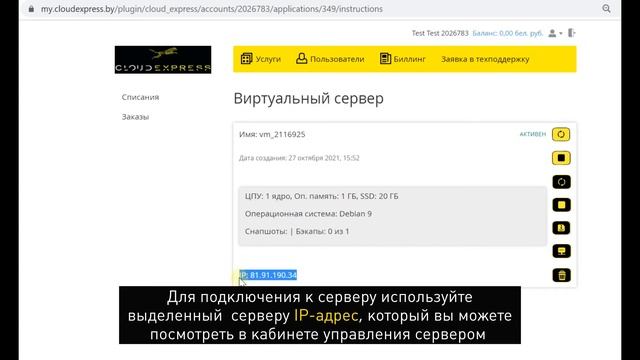Open the Пользователи menu
The height and width of the screenshot is (360, 640).
tap(330, 59)
